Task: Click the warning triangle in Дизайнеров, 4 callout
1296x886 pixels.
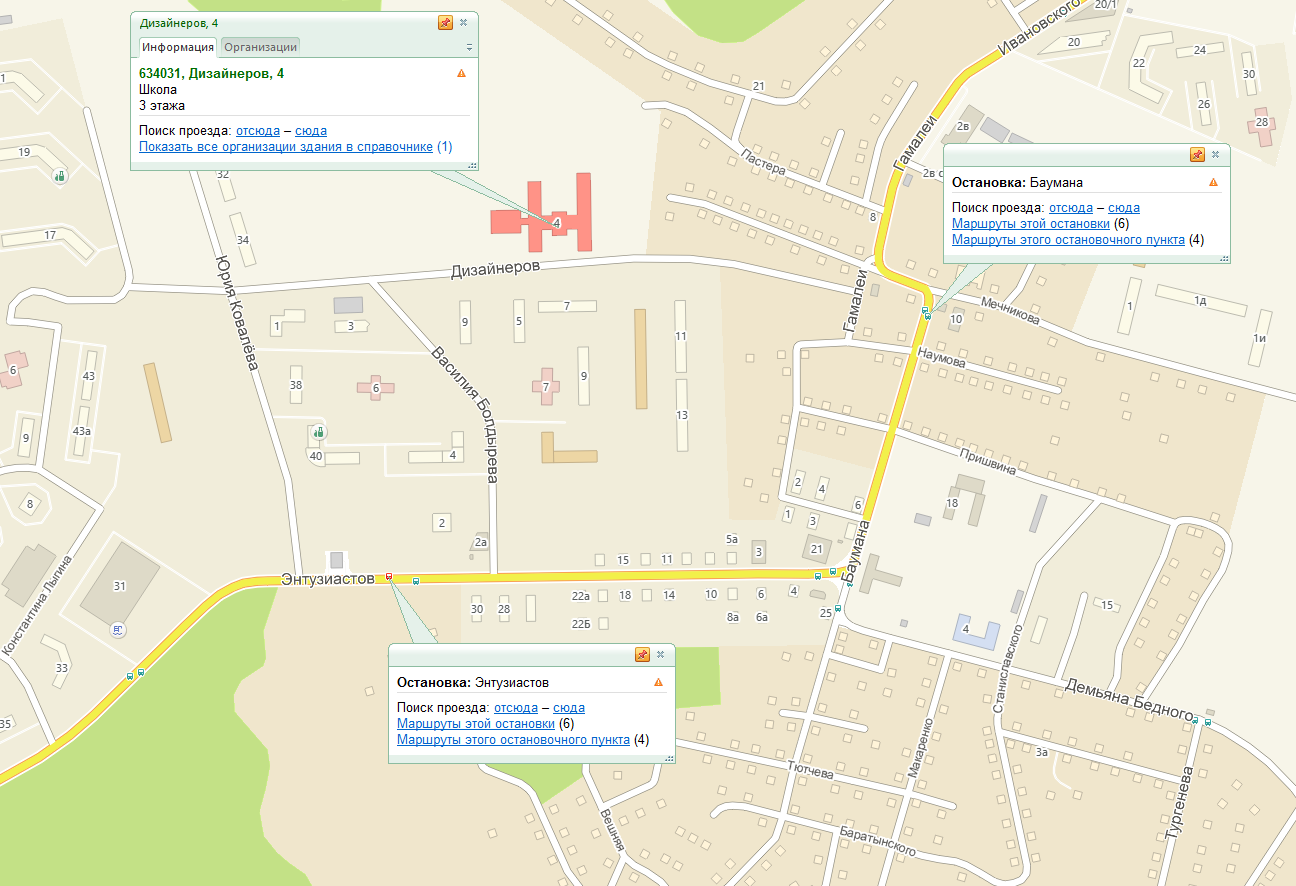Action: coord(461,73)
